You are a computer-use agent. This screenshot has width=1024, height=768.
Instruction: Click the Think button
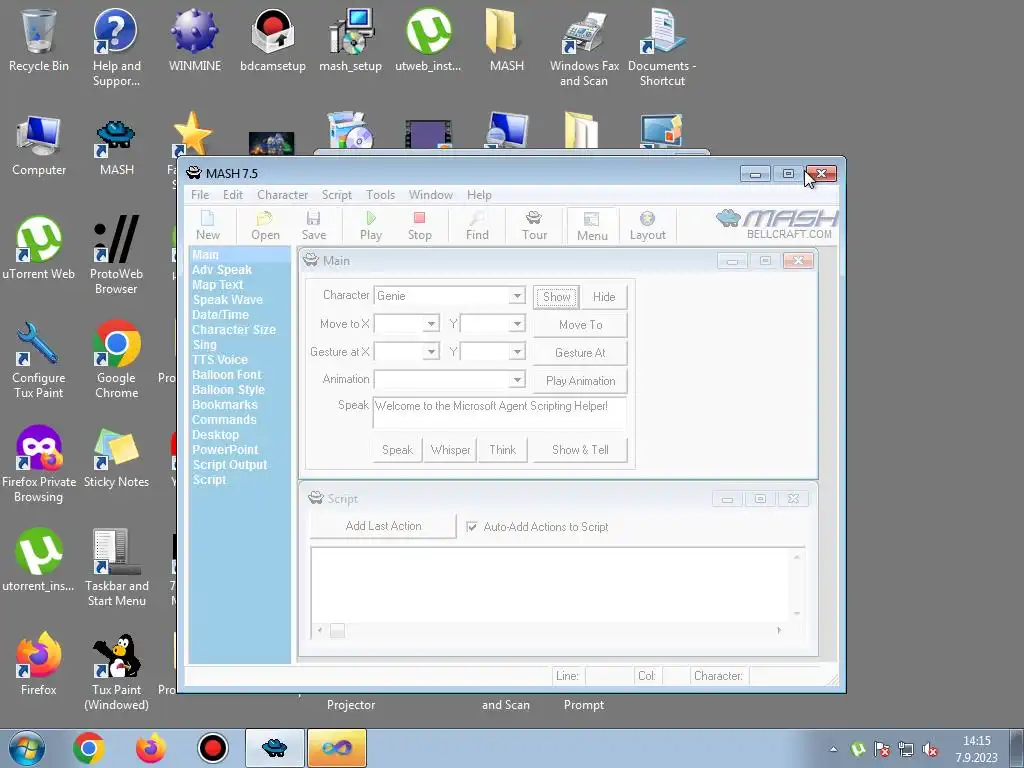[502, 450]
